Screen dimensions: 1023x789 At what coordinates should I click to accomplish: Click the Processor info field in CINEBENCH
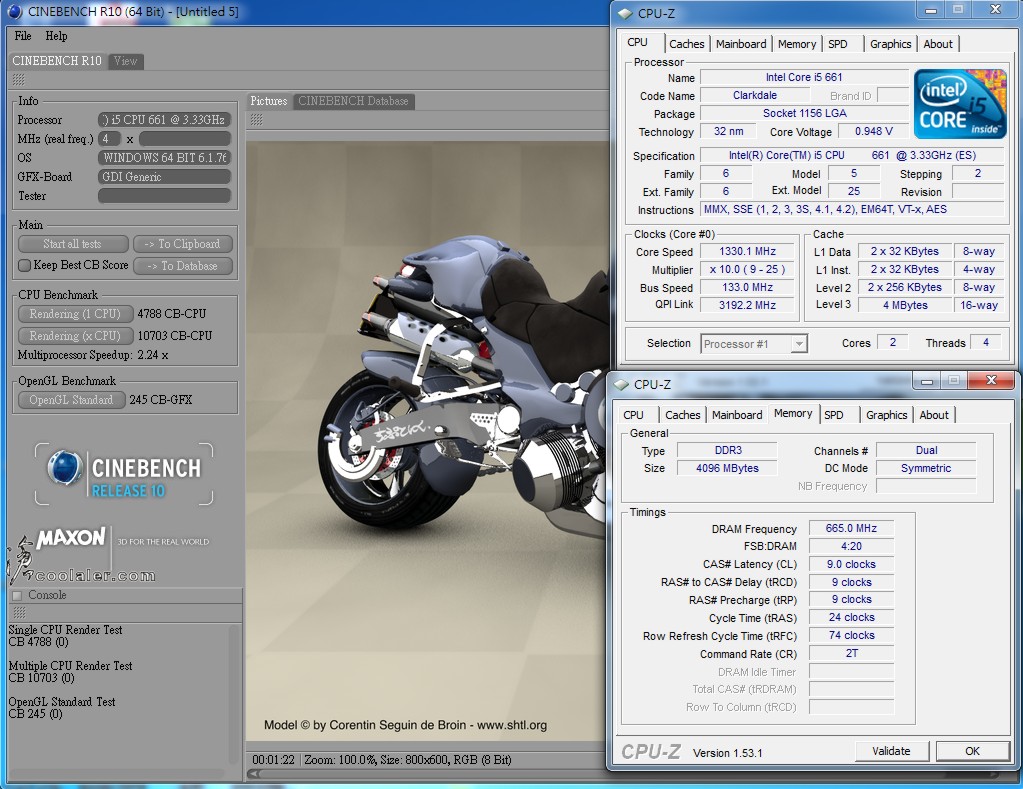point(164,120)
